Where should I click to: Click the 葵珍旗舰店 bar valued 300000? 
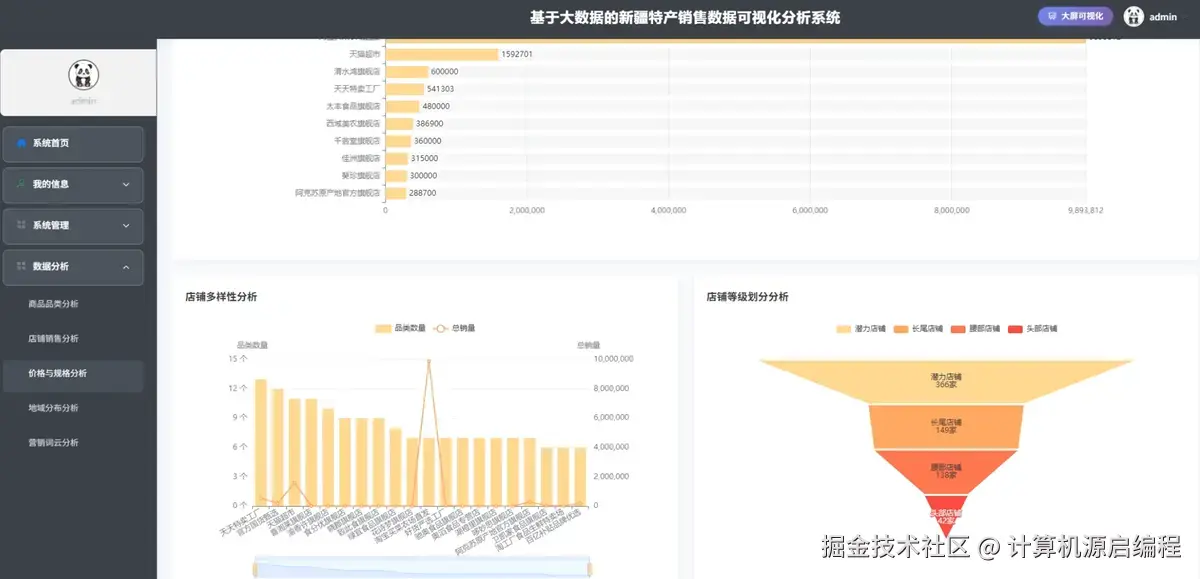[396, 176]
